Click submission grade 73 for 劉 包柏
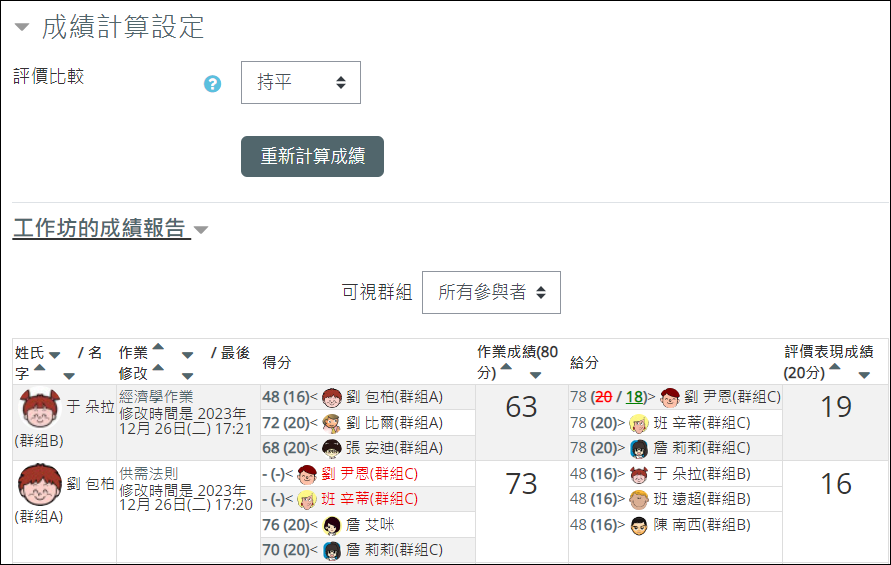The width and height of the screenshot is (891, 565). tap(521, 484)
